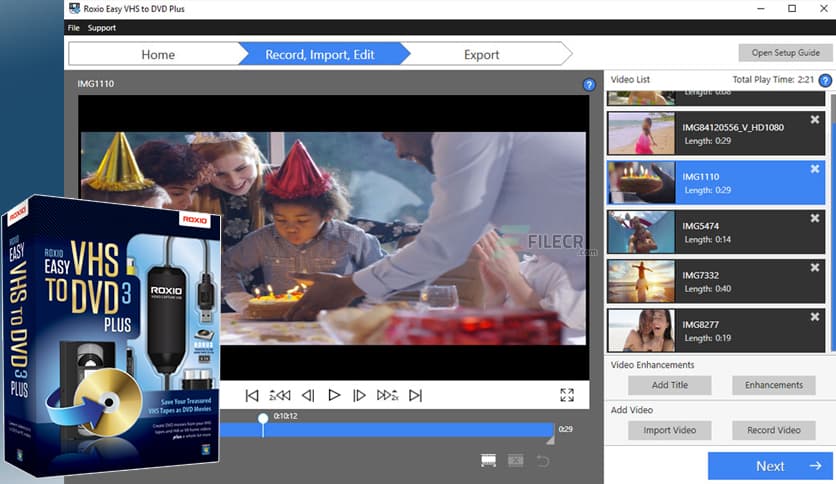Select IMG84120556_V_HD1080 beach thumbnail
The height and width of the screenshot is (484, 836).
641,133
